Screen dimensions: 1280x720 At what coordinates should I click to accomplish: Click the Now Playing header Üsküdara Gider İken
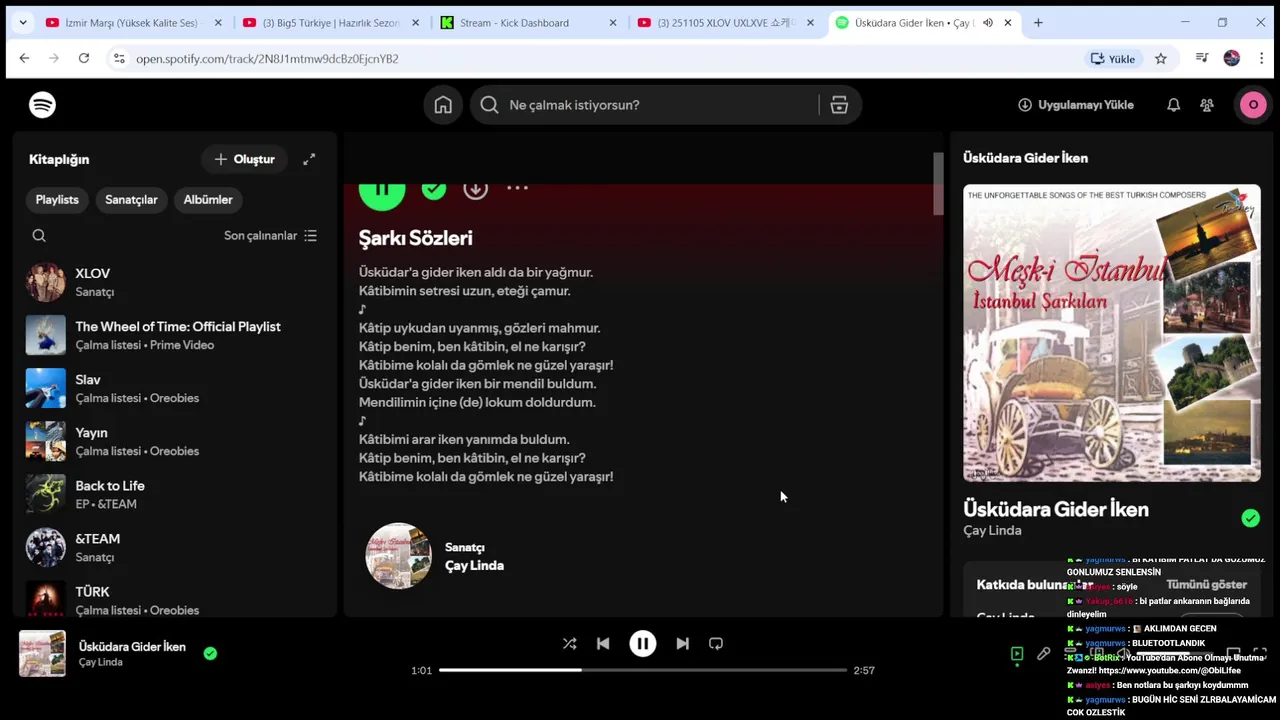click(1025, 158)
